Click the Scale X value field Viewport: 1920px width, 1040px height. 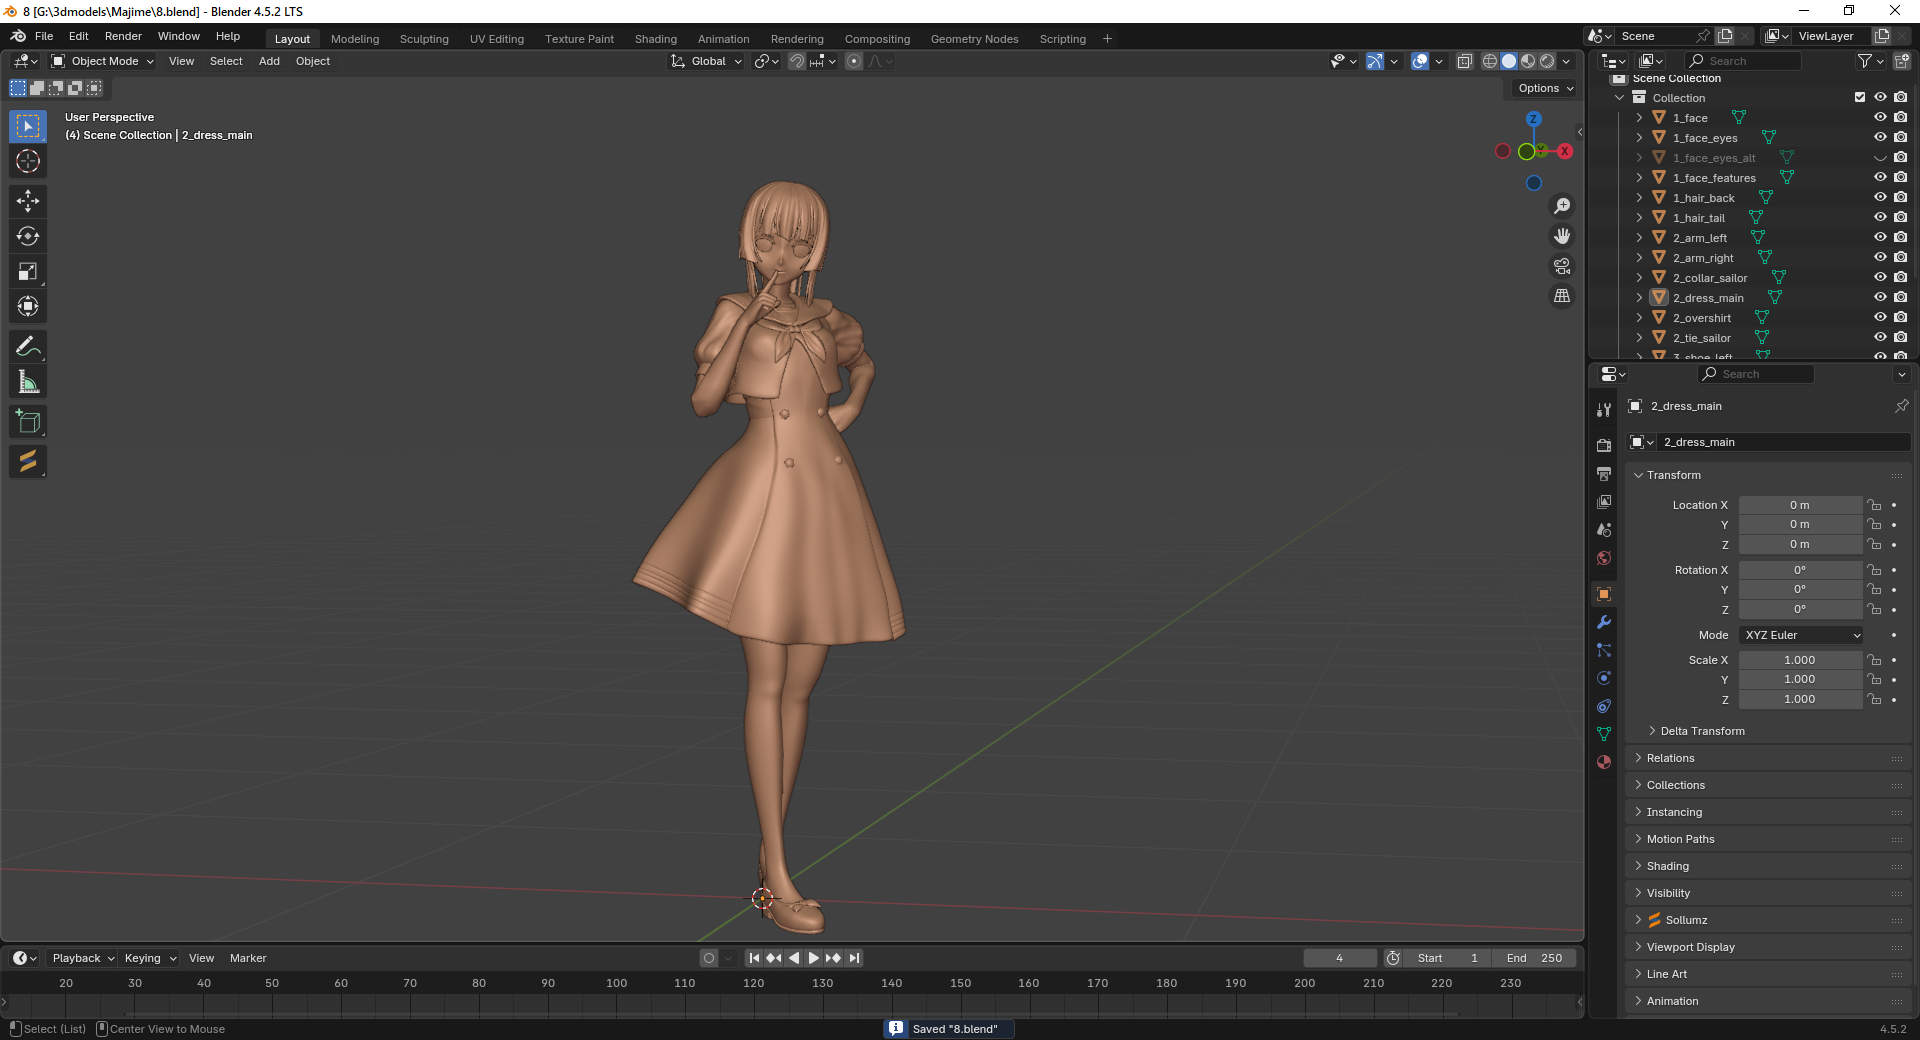[x=1799, y=660]
